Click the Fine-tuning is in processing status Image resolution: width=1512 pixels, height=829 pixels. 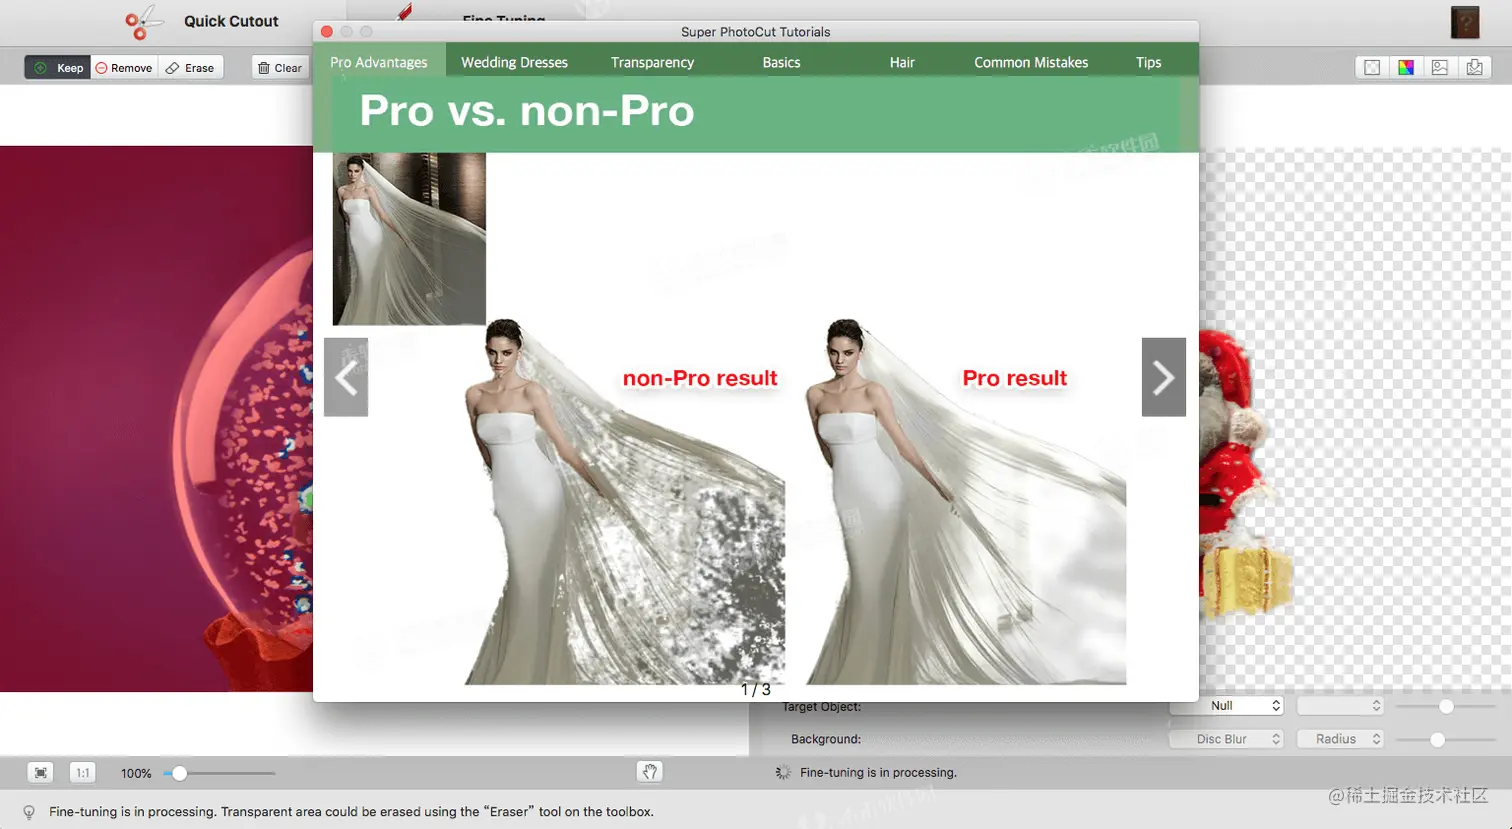pyautogui.click(x=878, y=773)
